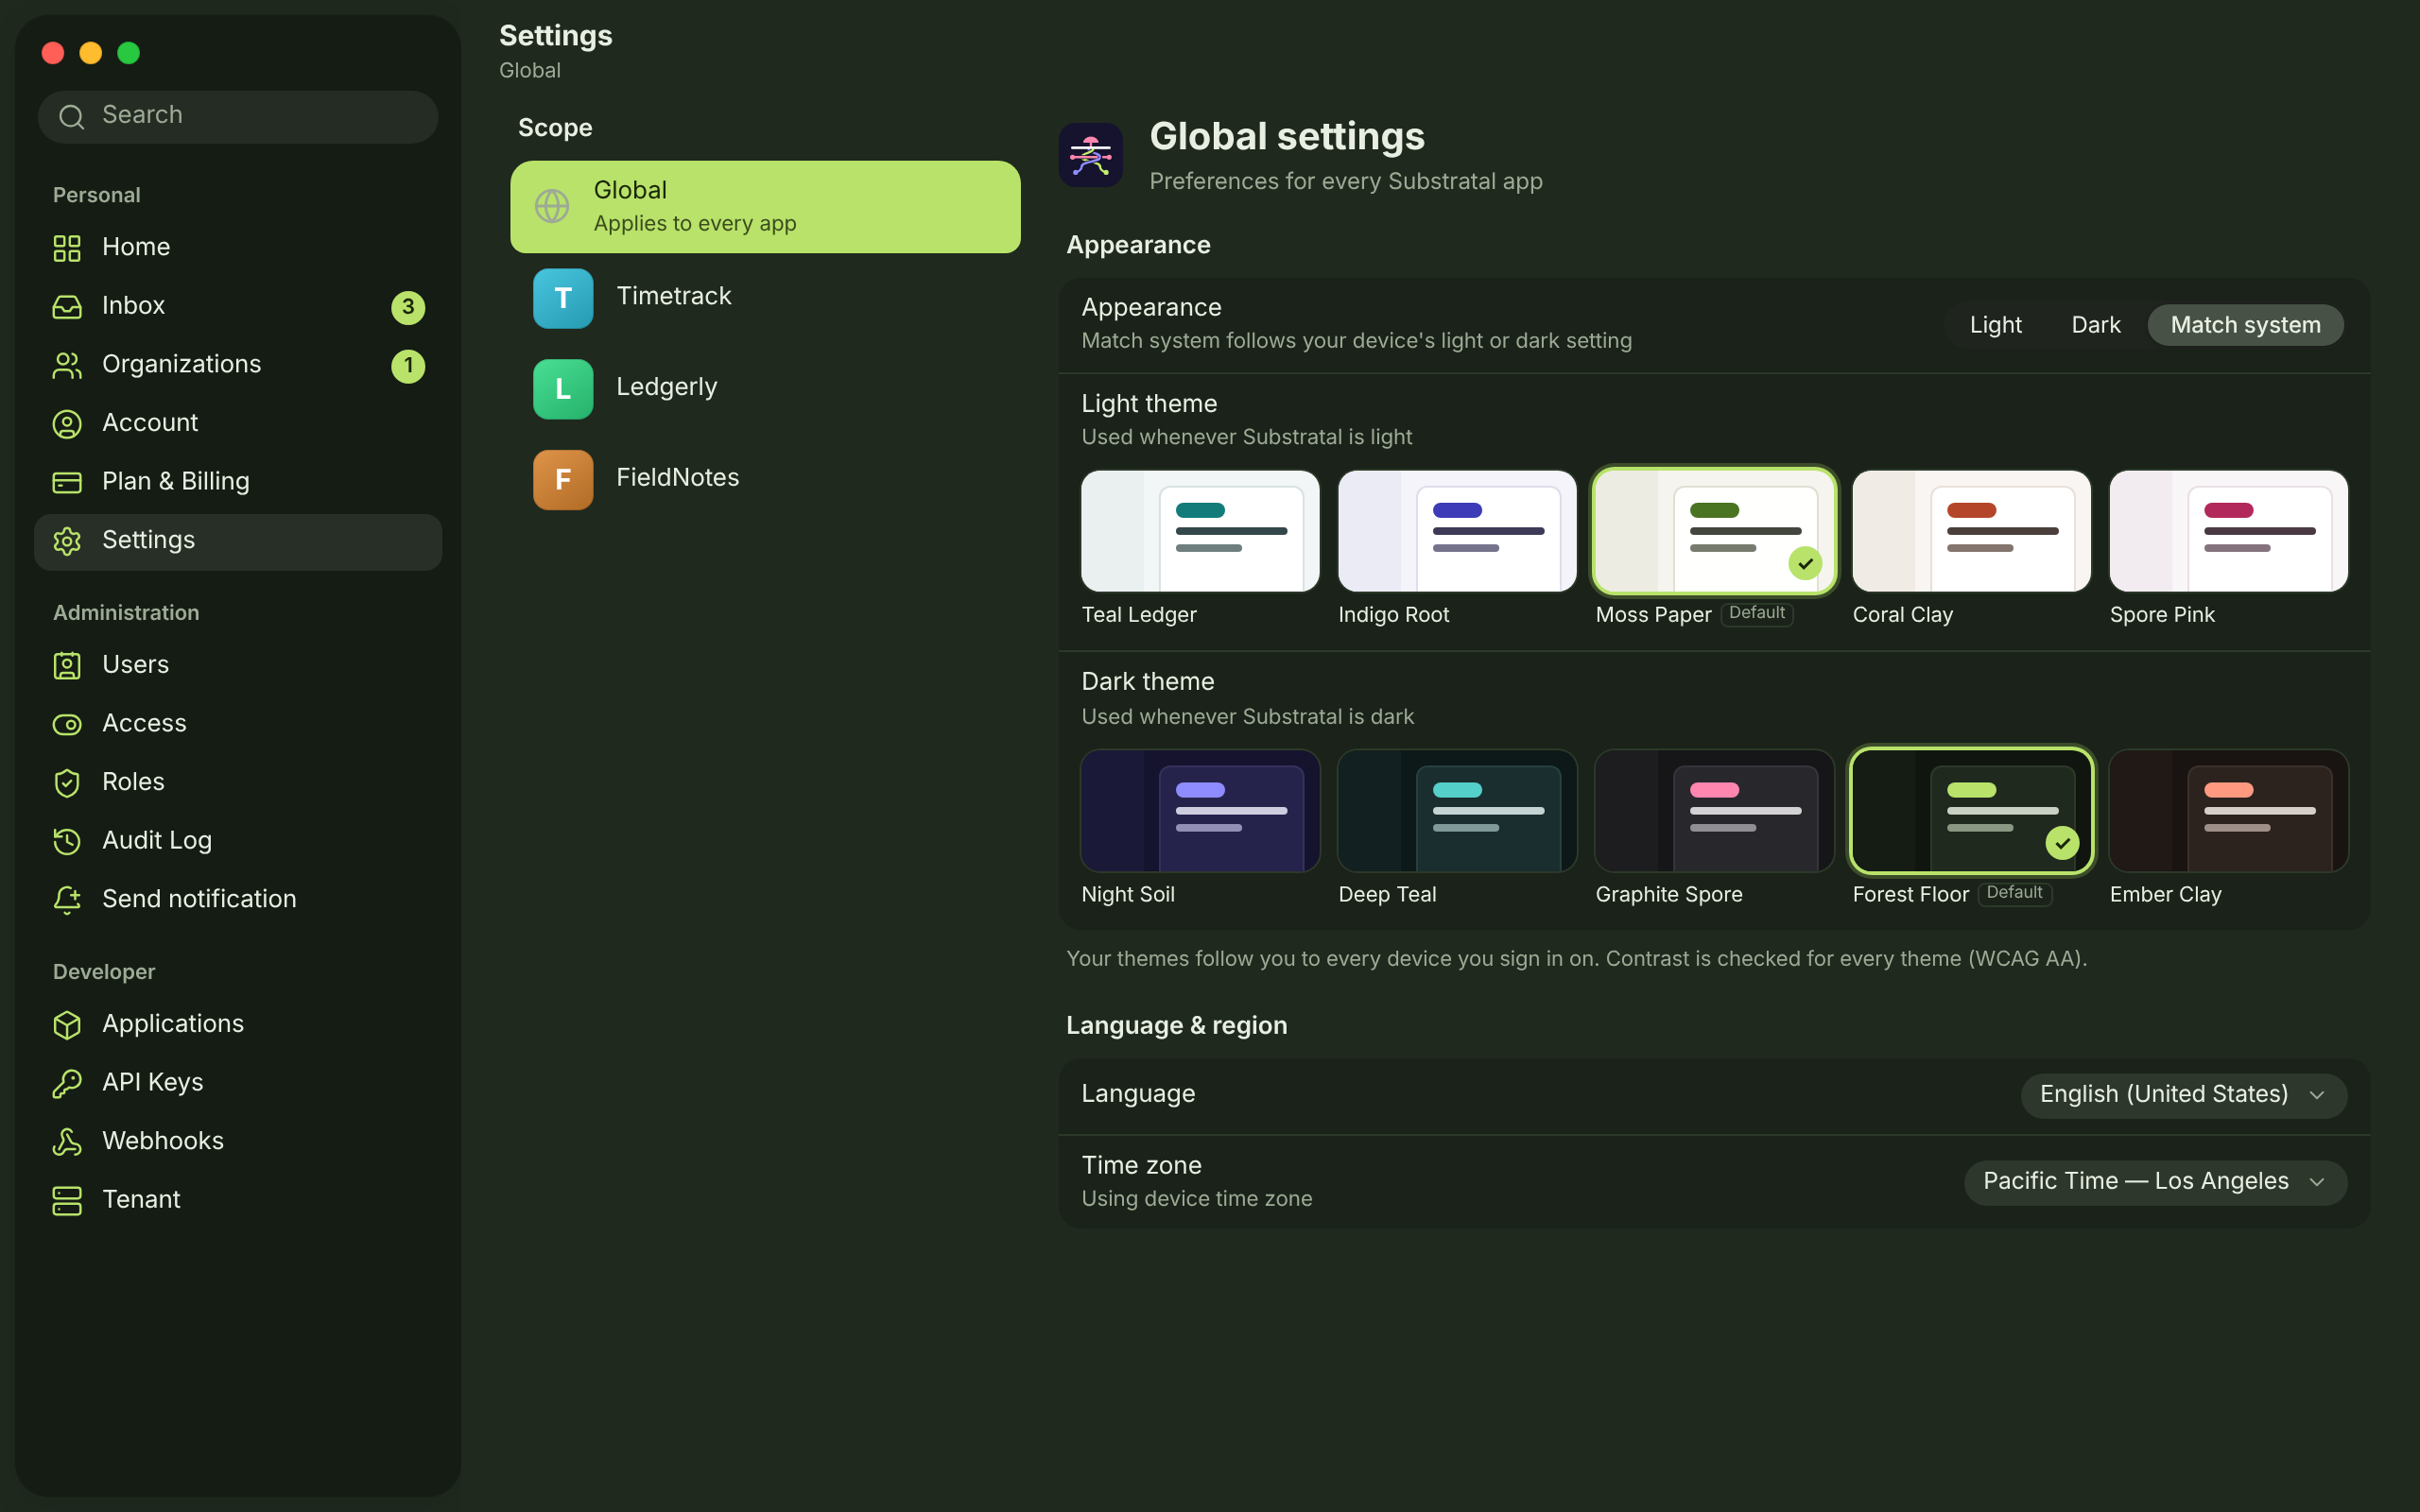Screen dimensions: 2420x1512
Task: Click the Access eye-toggle icon
Action: point(67,724)
